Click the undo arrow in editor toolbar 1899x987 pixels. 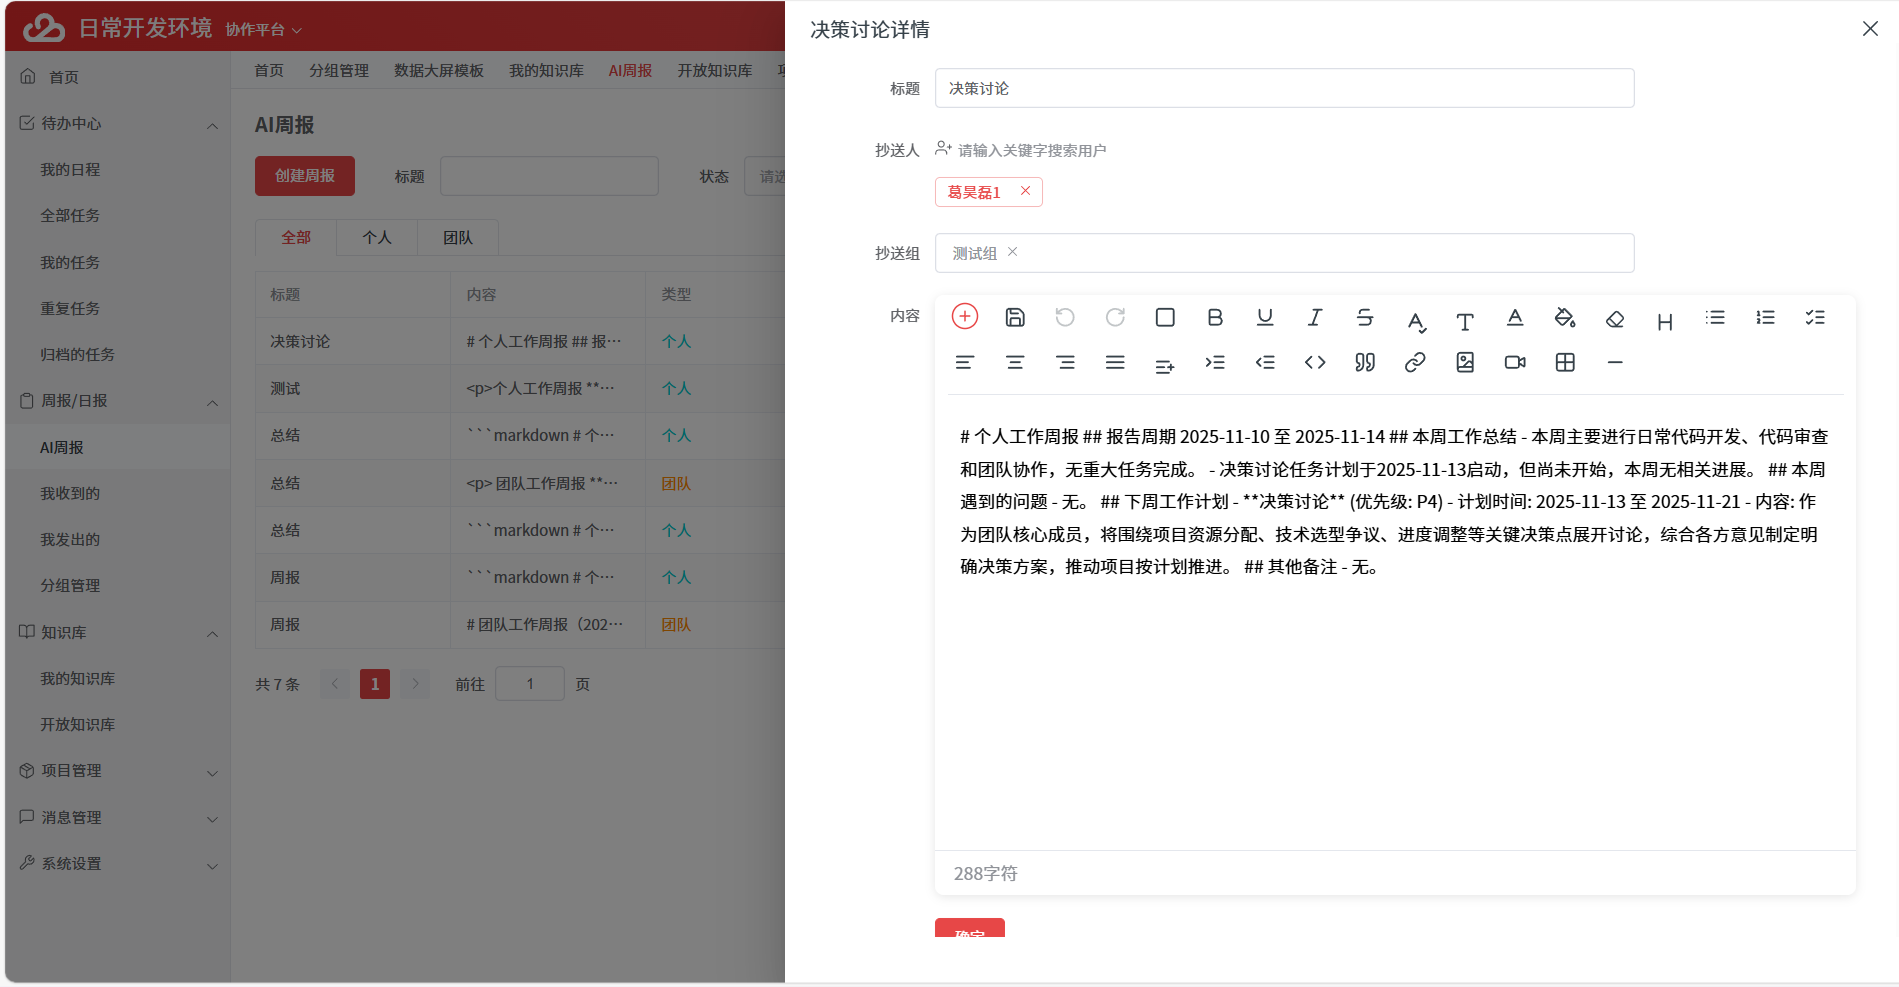click(1065, 317)
